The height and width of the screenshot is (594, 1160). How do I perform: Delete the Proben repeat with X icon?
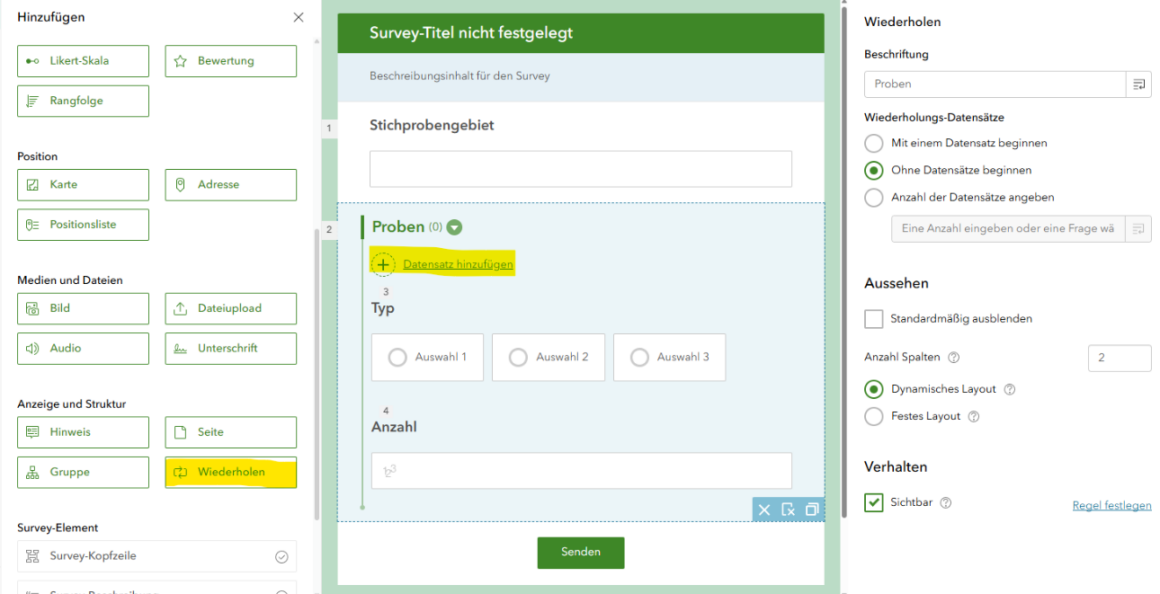pos(764,510)
